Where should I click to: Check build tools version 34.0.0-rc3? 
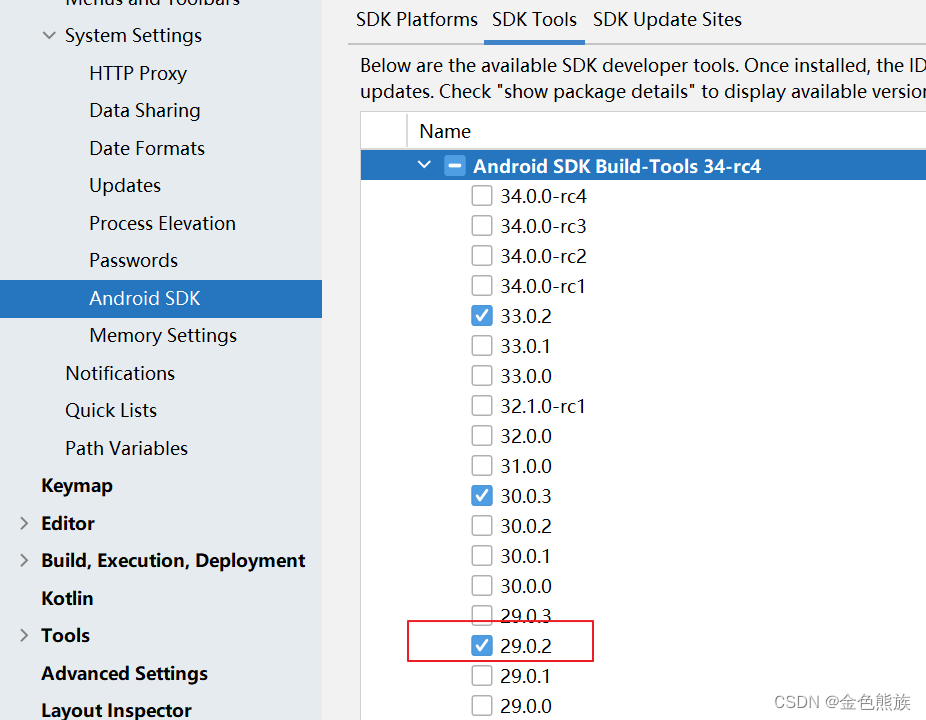(482, 226)
